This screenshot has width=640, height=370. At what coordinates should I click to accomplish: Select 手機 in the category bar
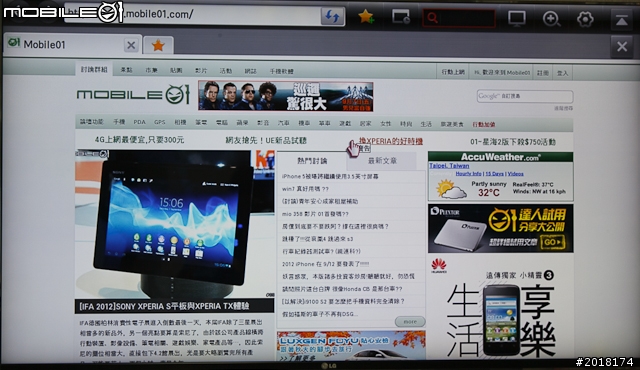tap(119, 122)
